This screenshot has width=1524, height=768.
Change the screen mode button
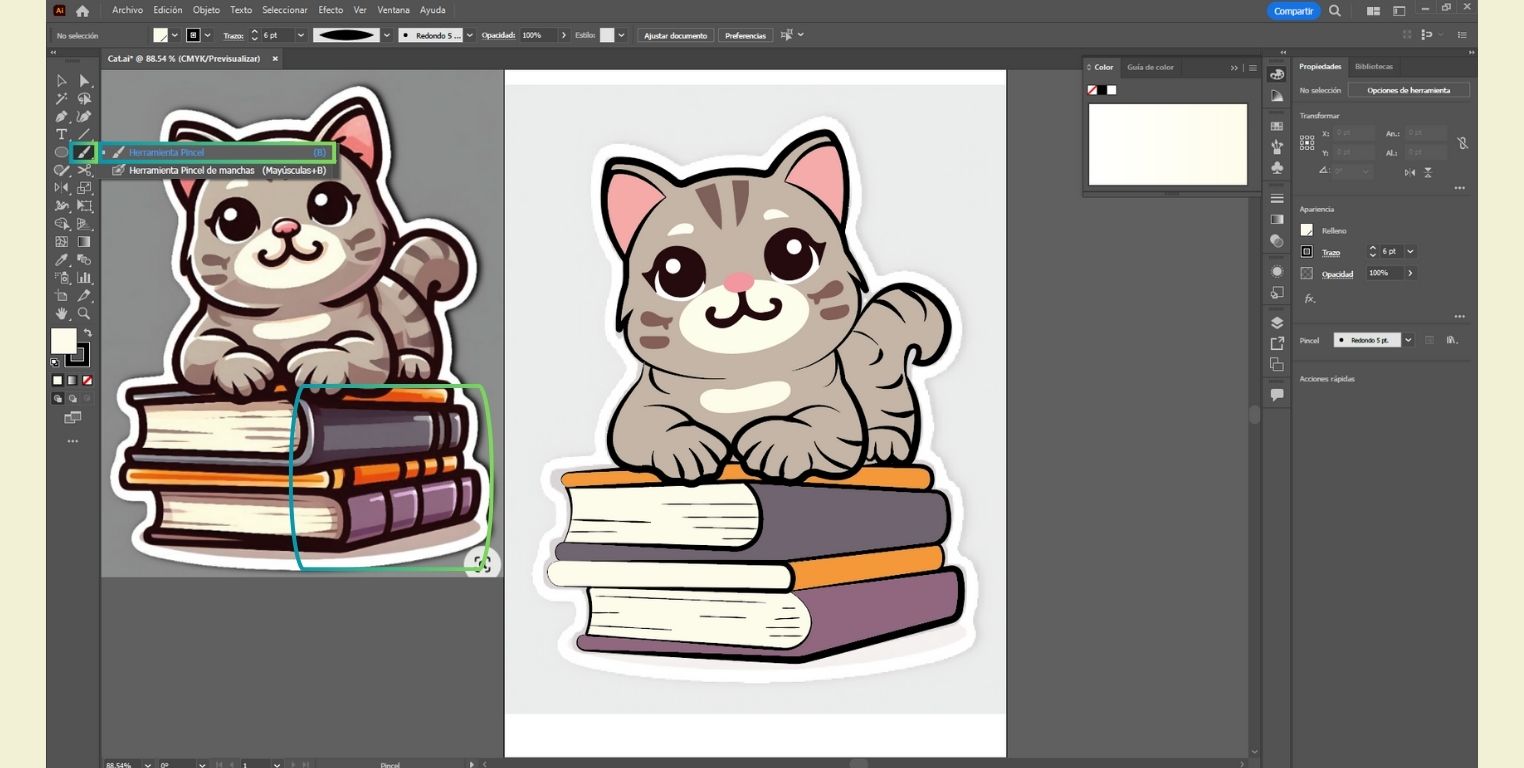(73, 417)
